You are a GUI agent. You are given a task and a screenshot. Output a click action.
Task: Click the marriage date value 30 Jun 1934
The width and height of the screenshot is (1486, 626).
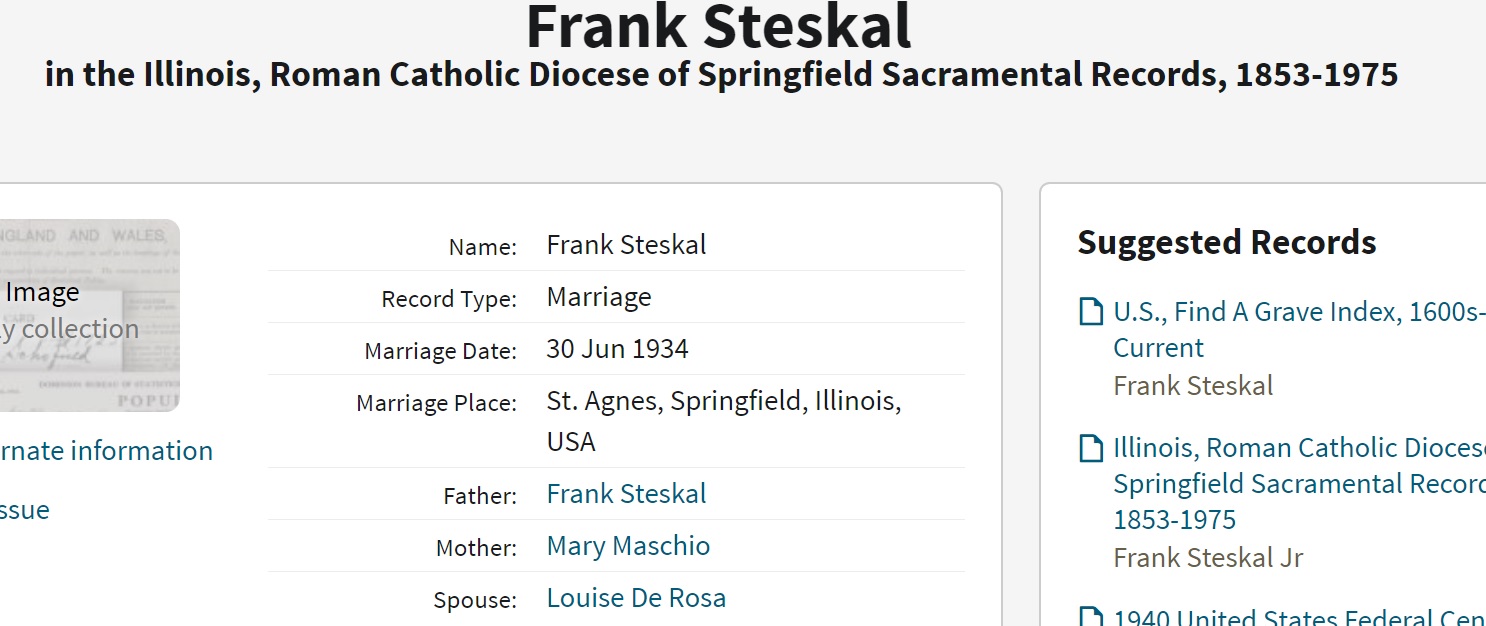click(x=617, y=349)
